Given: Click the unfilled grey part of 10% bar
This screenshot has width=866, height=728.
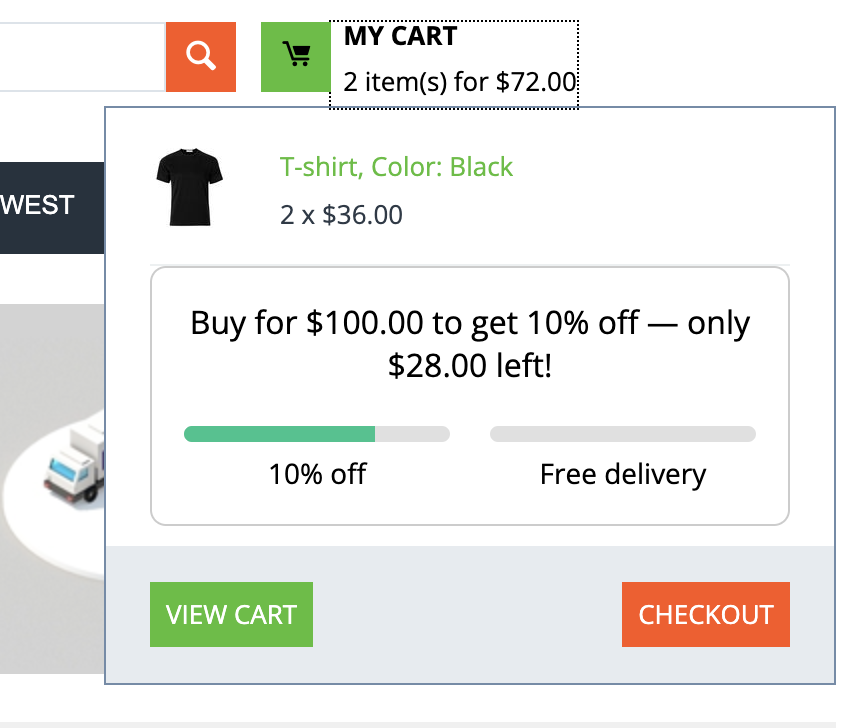Looking at the screenshot, I should point(412,434).
